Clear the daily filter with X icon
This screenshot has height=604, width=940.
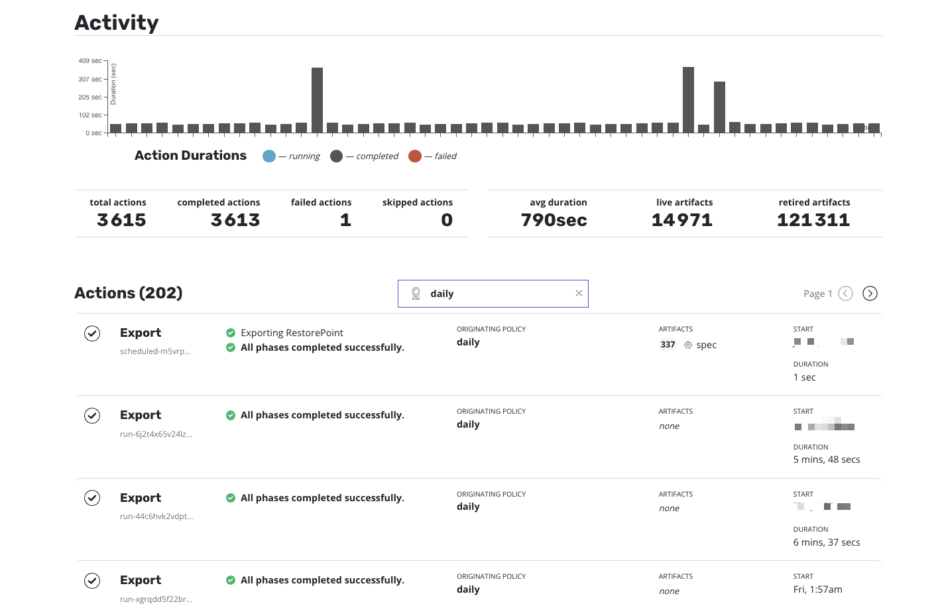(x=578, y=293)
